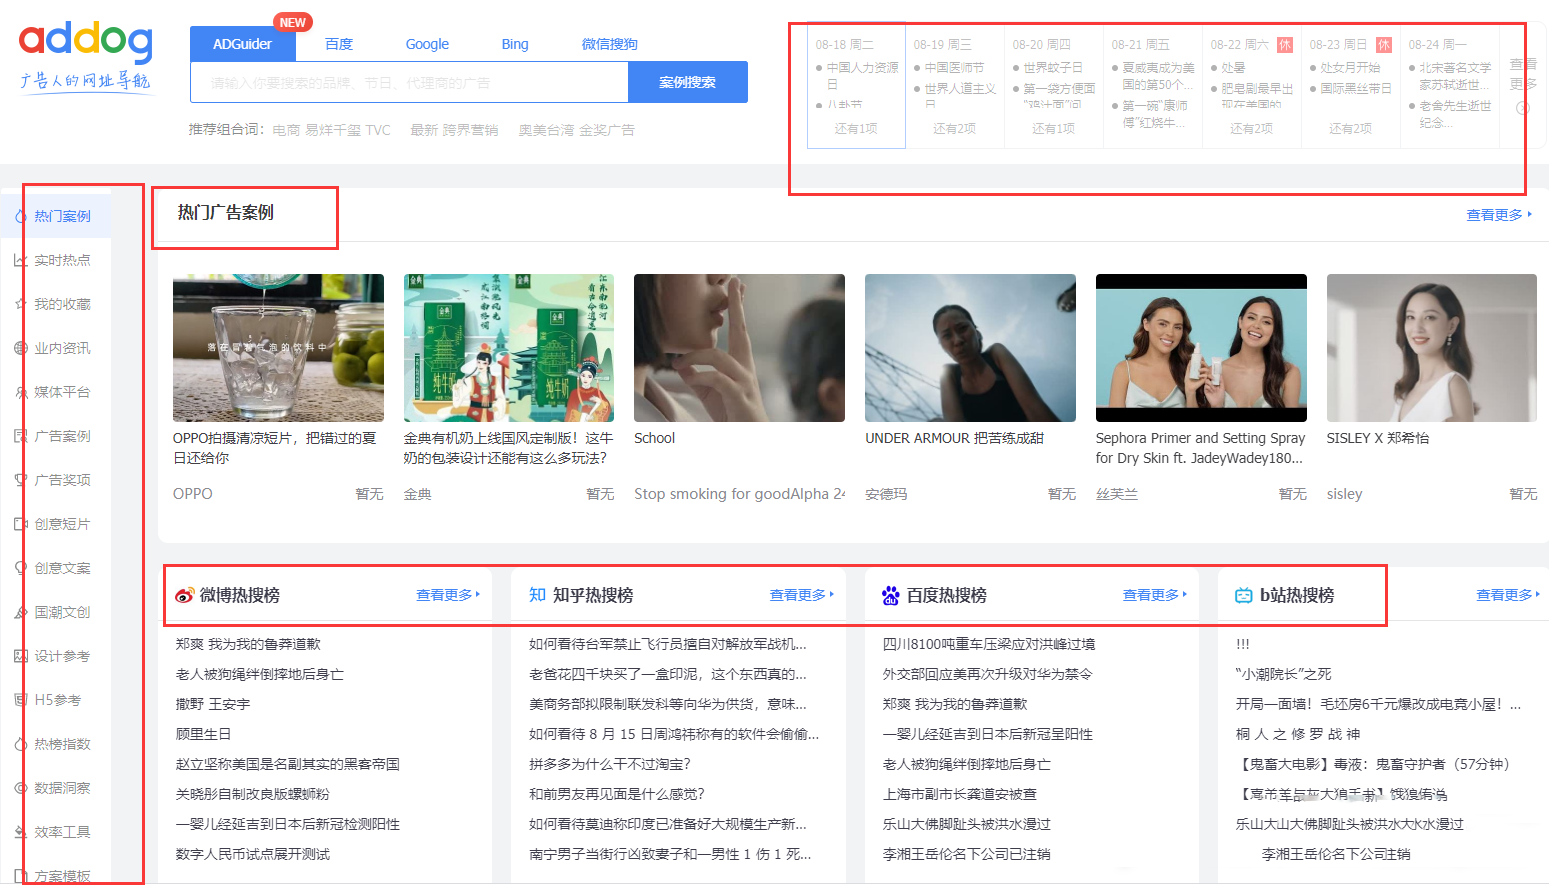Switch to the Bing search tab

tap(515, 44)
